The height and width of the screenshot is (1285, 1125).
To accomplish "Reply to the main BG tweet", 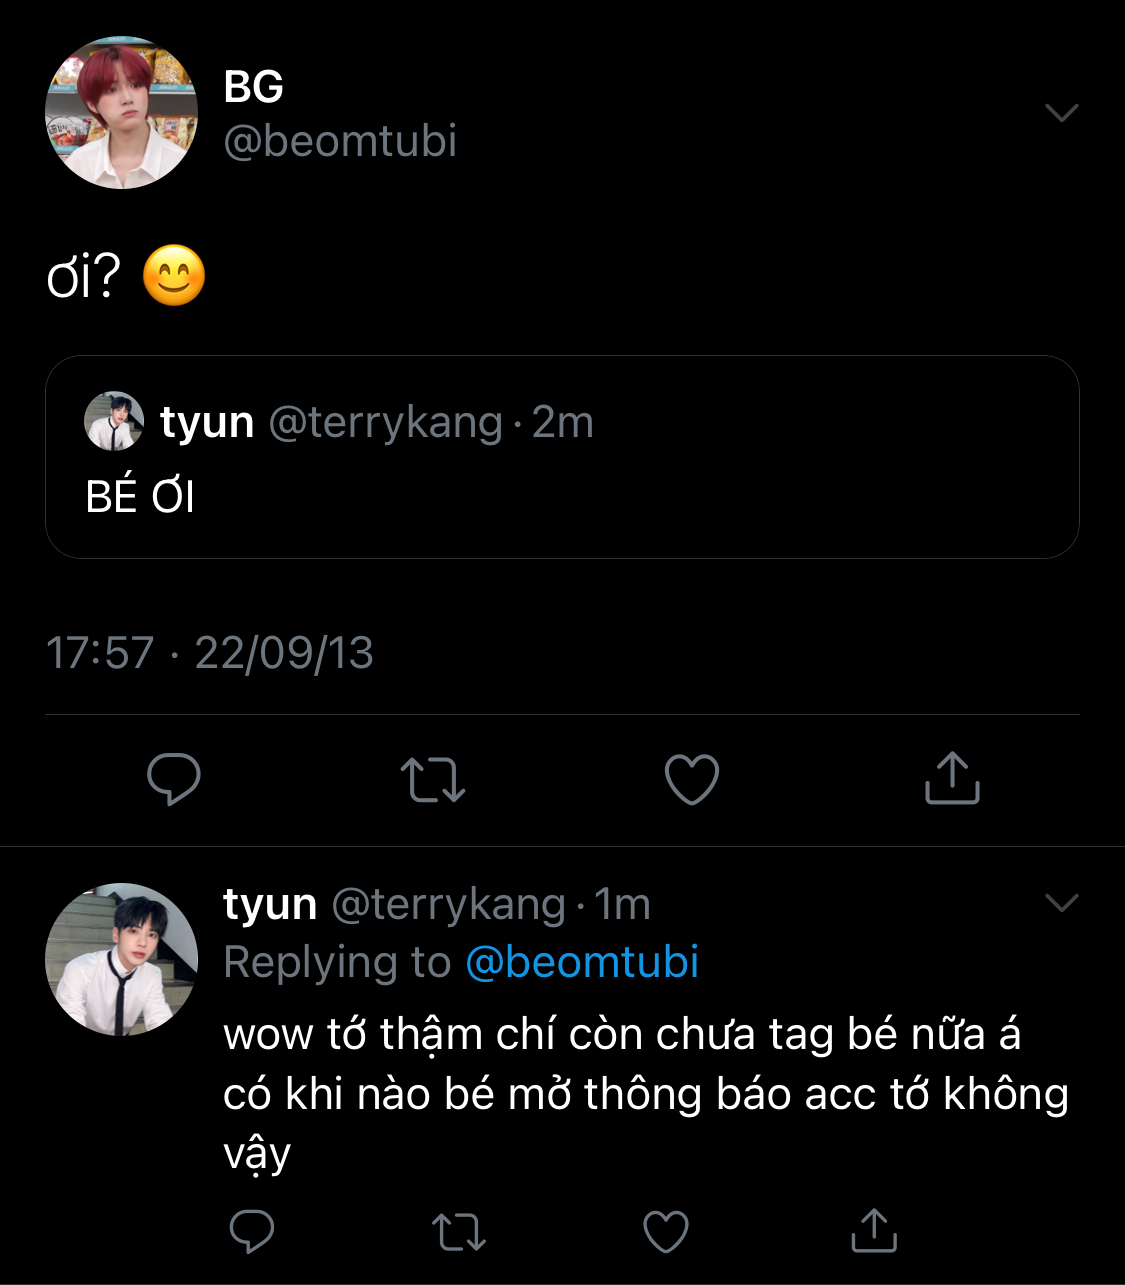I will (x=174, y=779).
